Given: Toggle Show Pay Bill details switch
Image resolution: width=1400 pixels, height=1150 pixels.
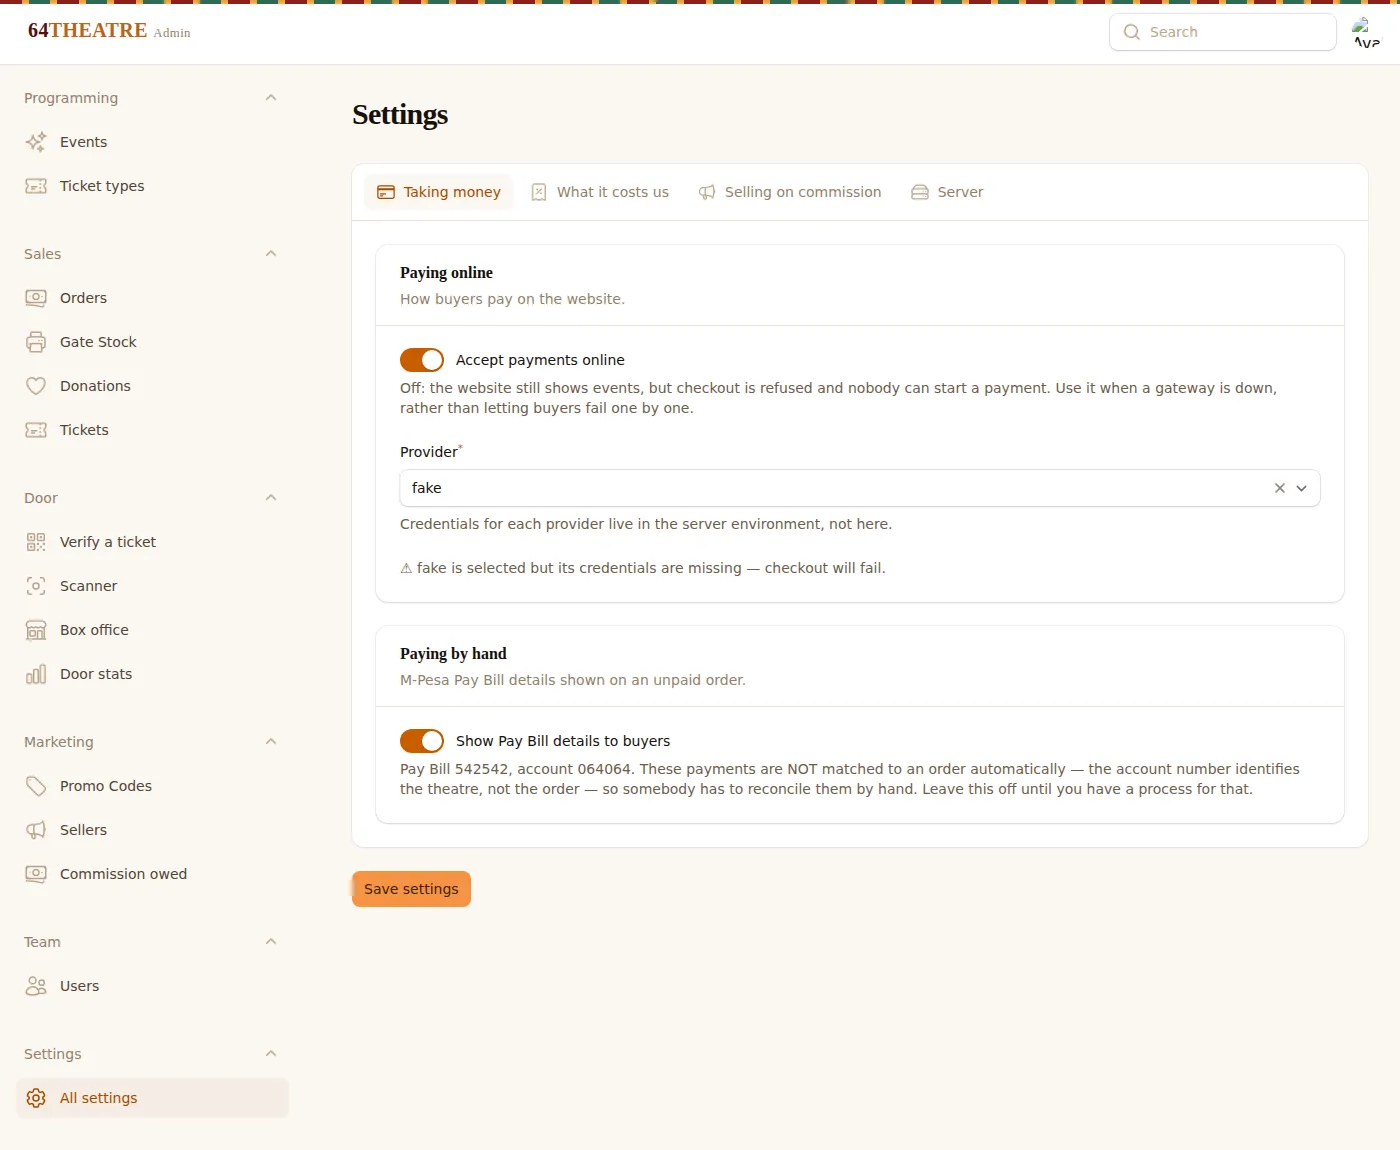Looking at the screenshot, I should 422,741.
